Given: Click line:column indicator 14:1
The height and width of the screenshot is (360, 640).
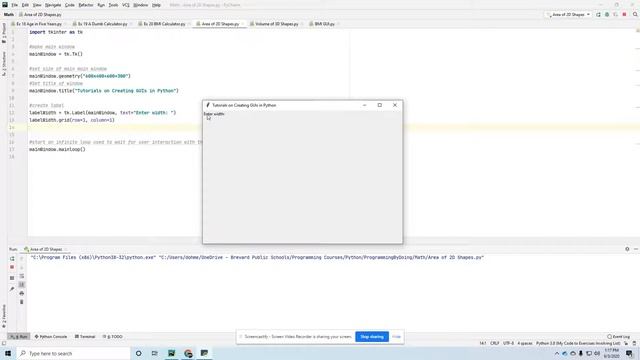Looking at the screenshot, I should 482,343.
